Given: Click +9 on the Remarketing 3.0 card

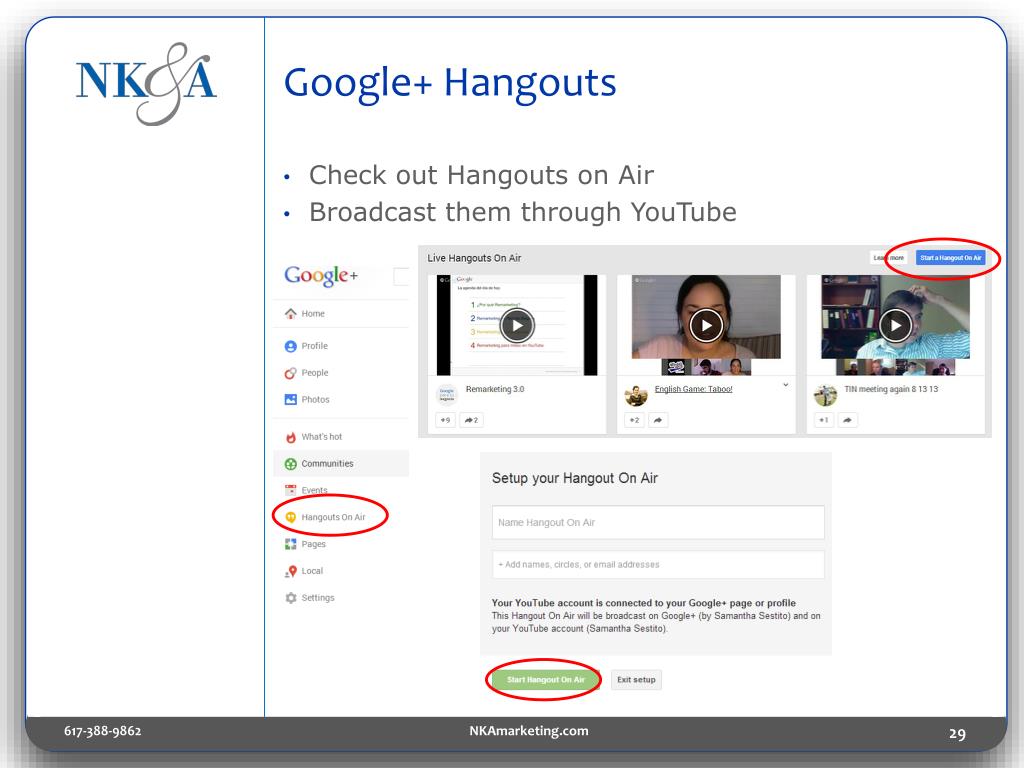Looking at the screenshot, I should click(x=445, y=420).
